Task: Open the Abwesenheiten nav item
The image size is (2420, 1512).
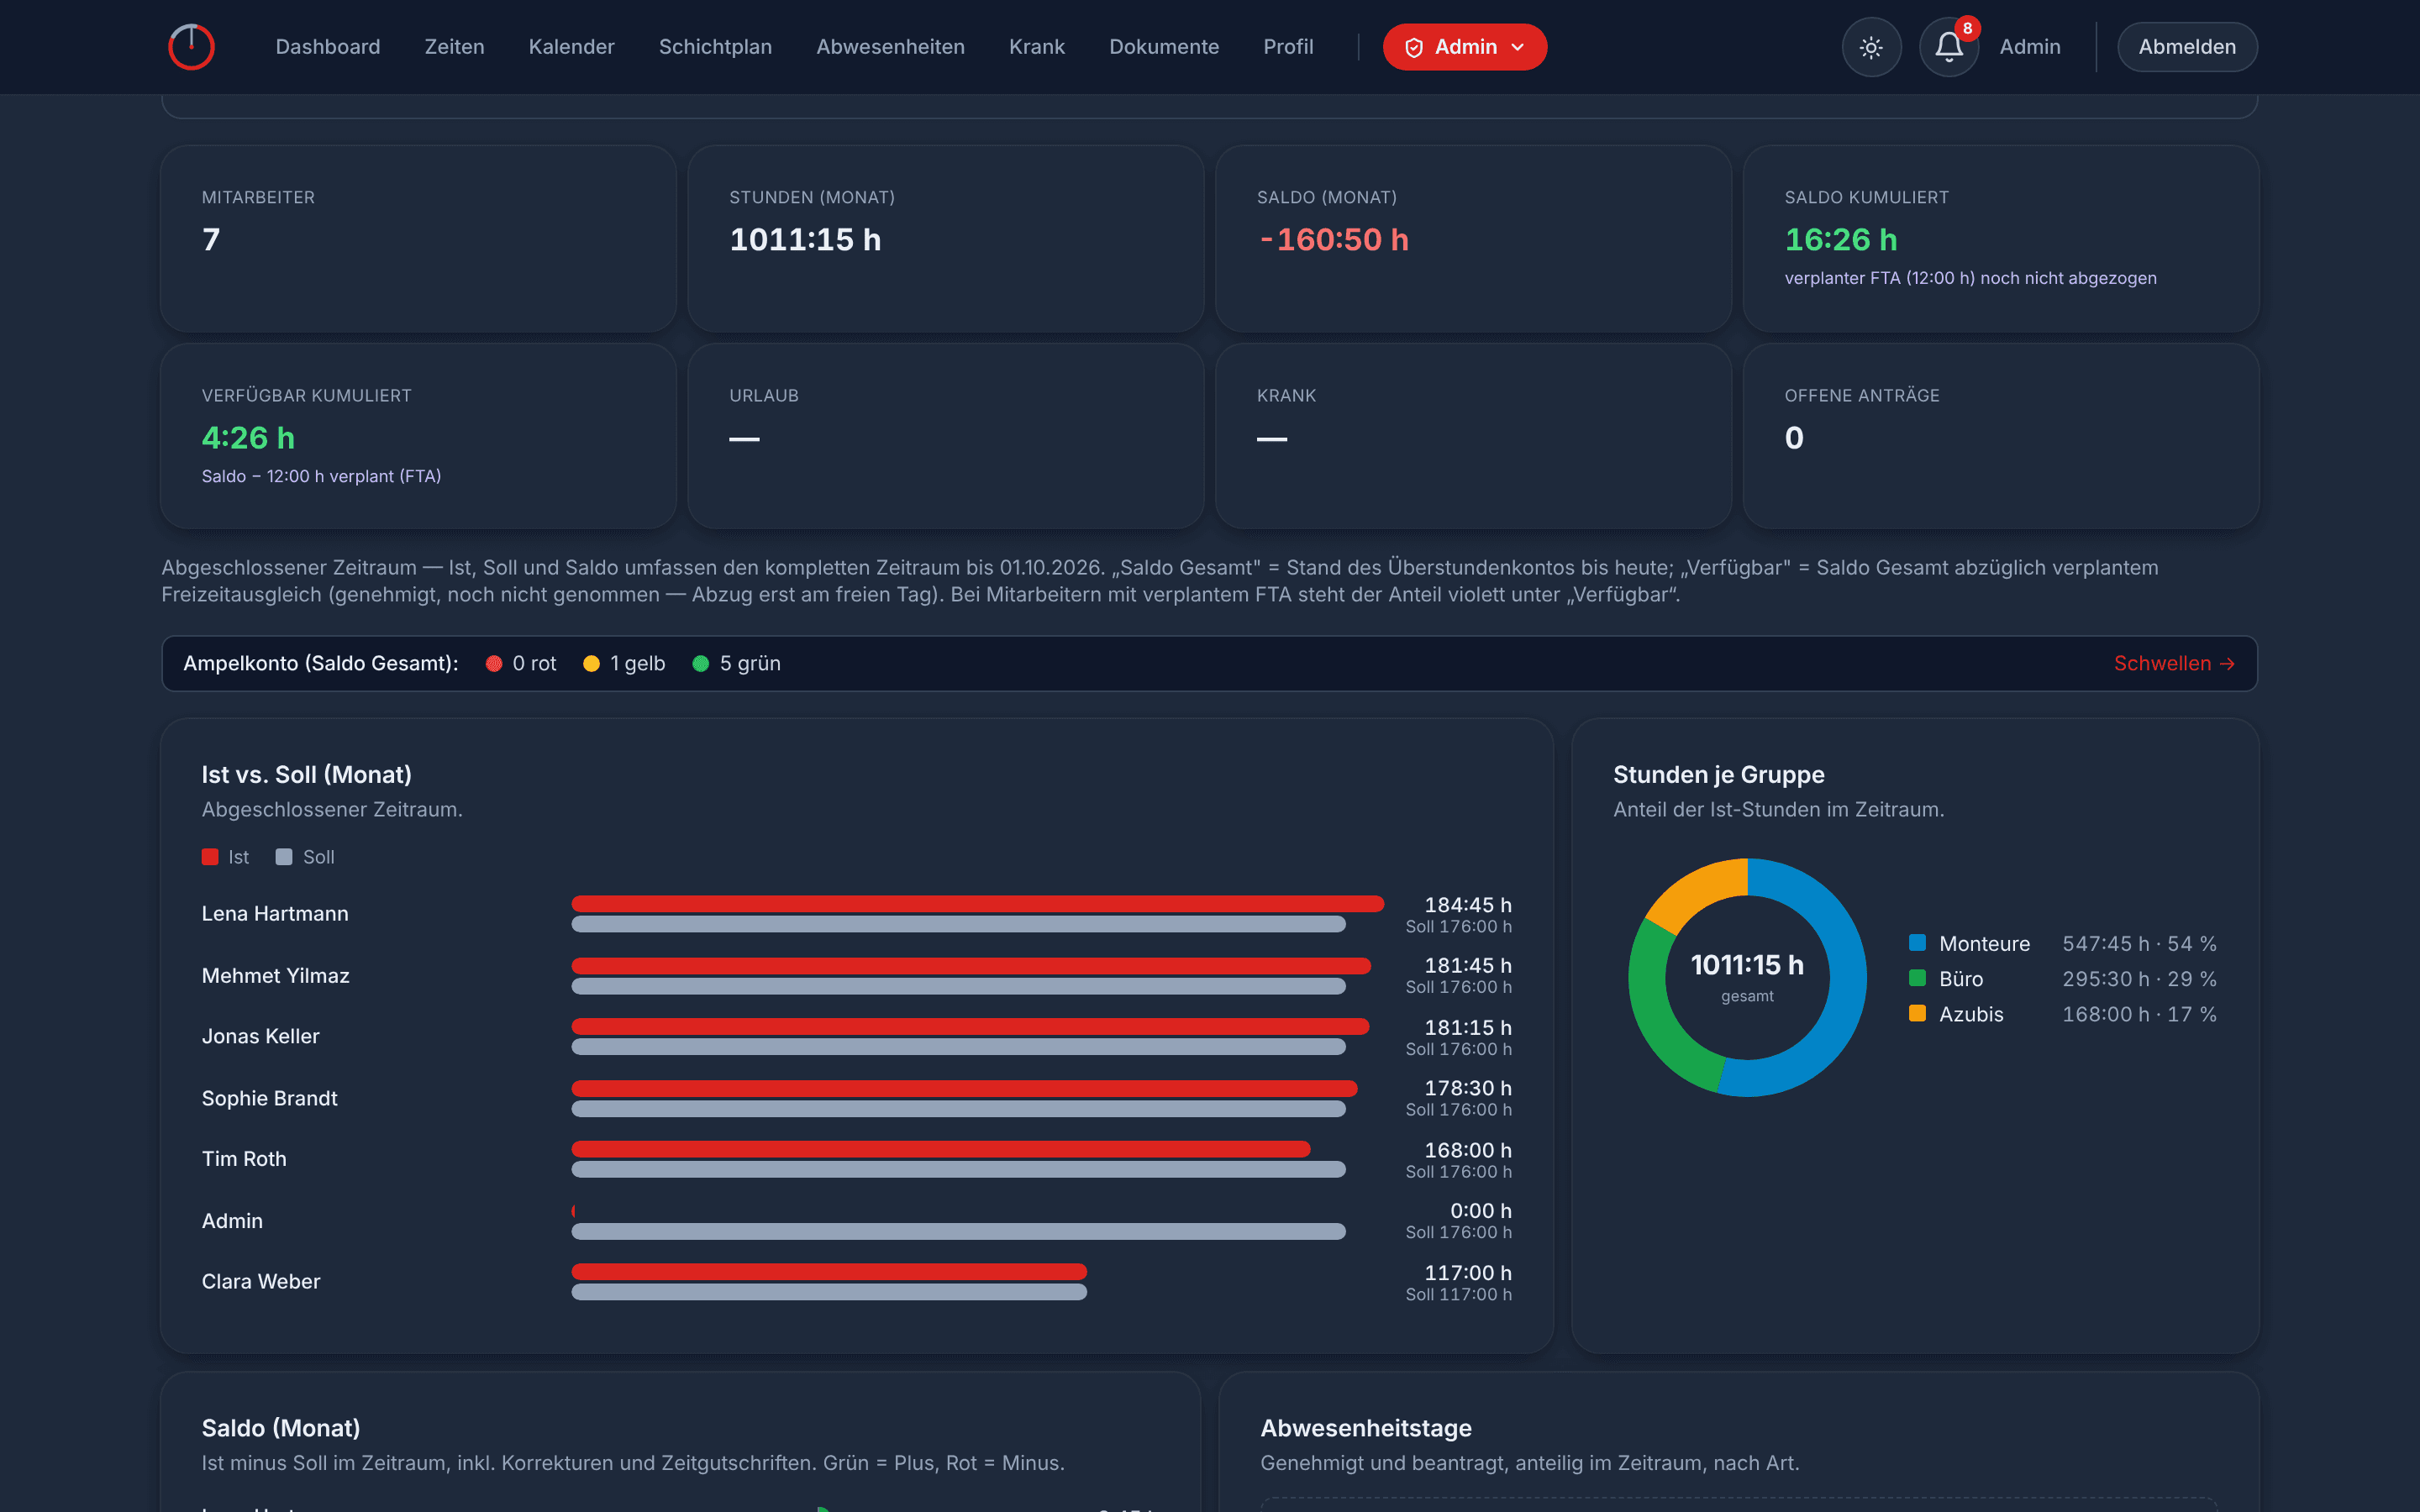Action: (x=890, y=47)
